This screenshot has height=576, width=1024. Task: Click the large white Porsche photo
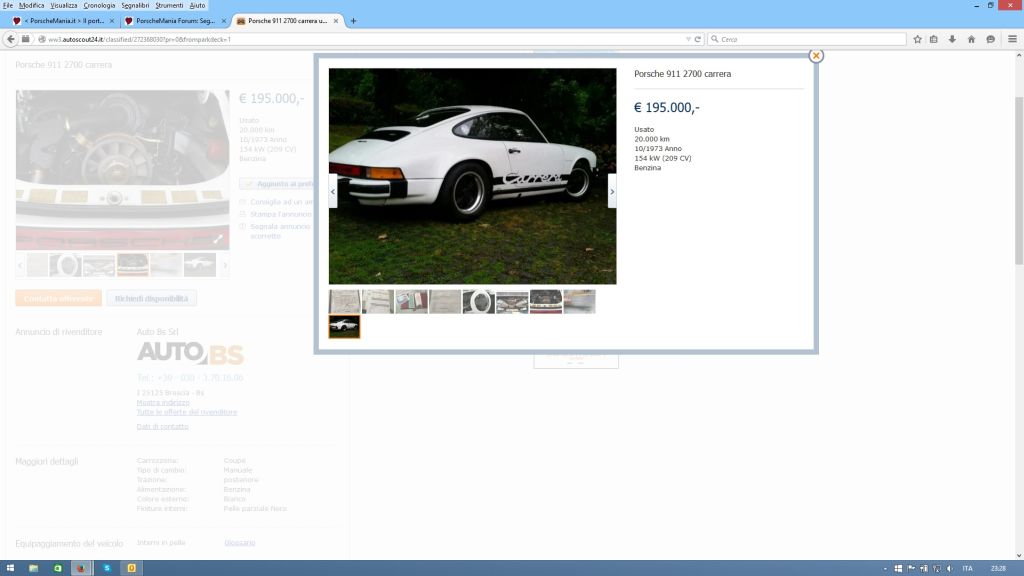pyautogui.click(x=472, y=176)
